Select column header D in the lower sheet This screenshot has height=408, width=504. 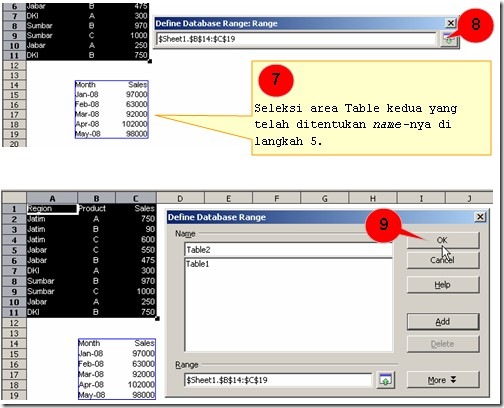180,199
